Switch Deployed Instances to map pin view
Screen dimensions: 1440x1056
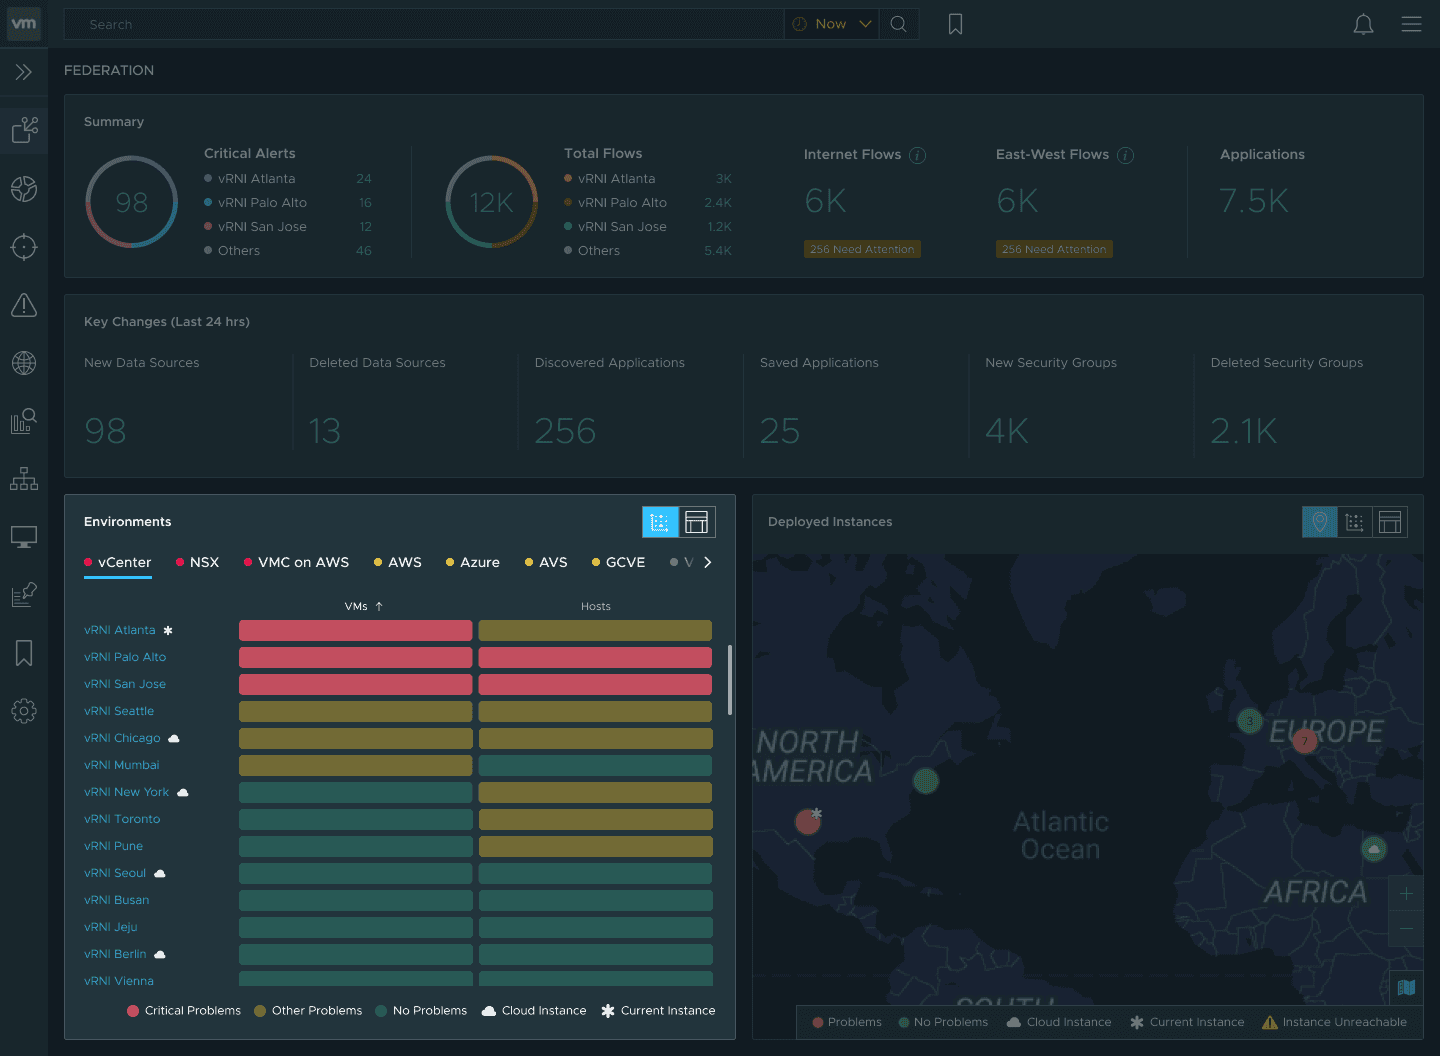[x=1320, y=522]
